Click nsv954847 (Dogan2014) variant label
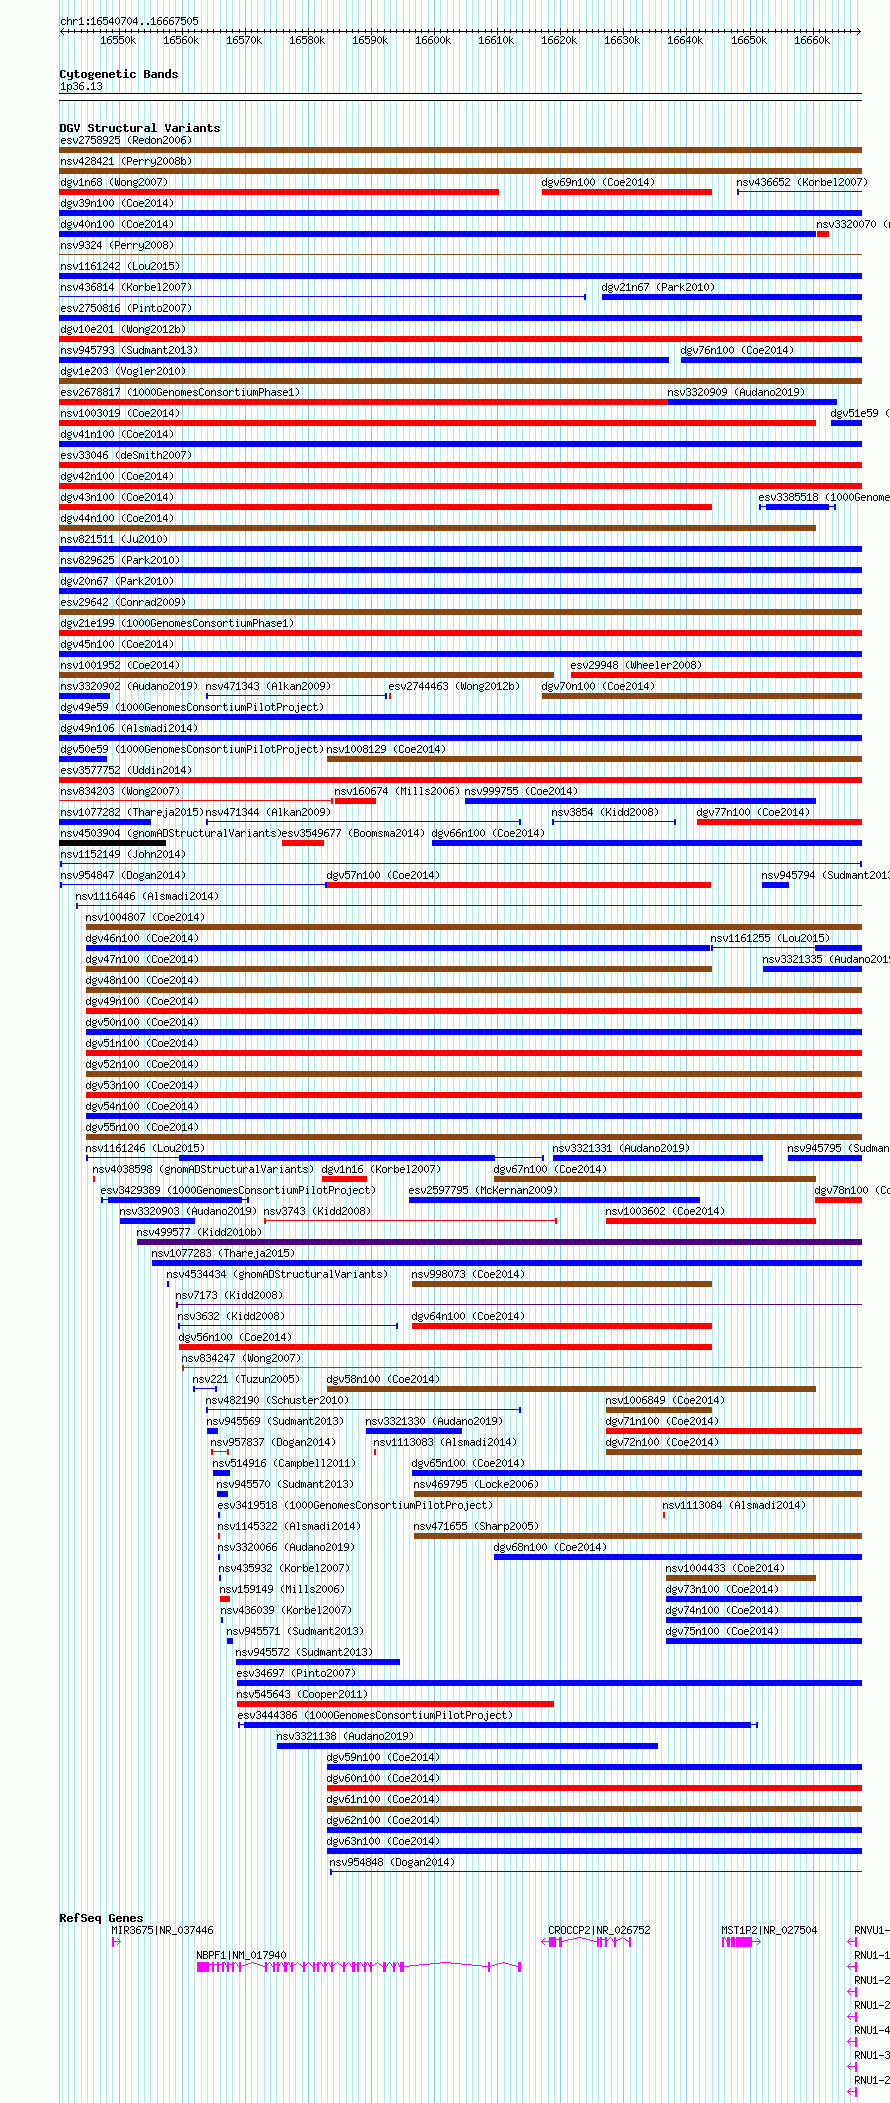This screenshot has height=2103, width=890. (x=122, y=875)
